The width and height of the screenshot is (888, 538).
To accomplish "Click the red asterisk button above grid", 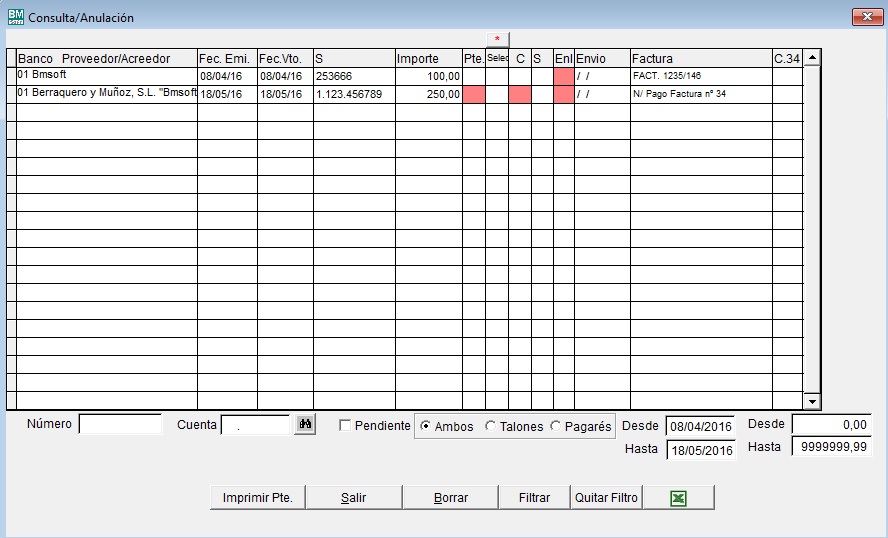I will click(x=497, y=39).
